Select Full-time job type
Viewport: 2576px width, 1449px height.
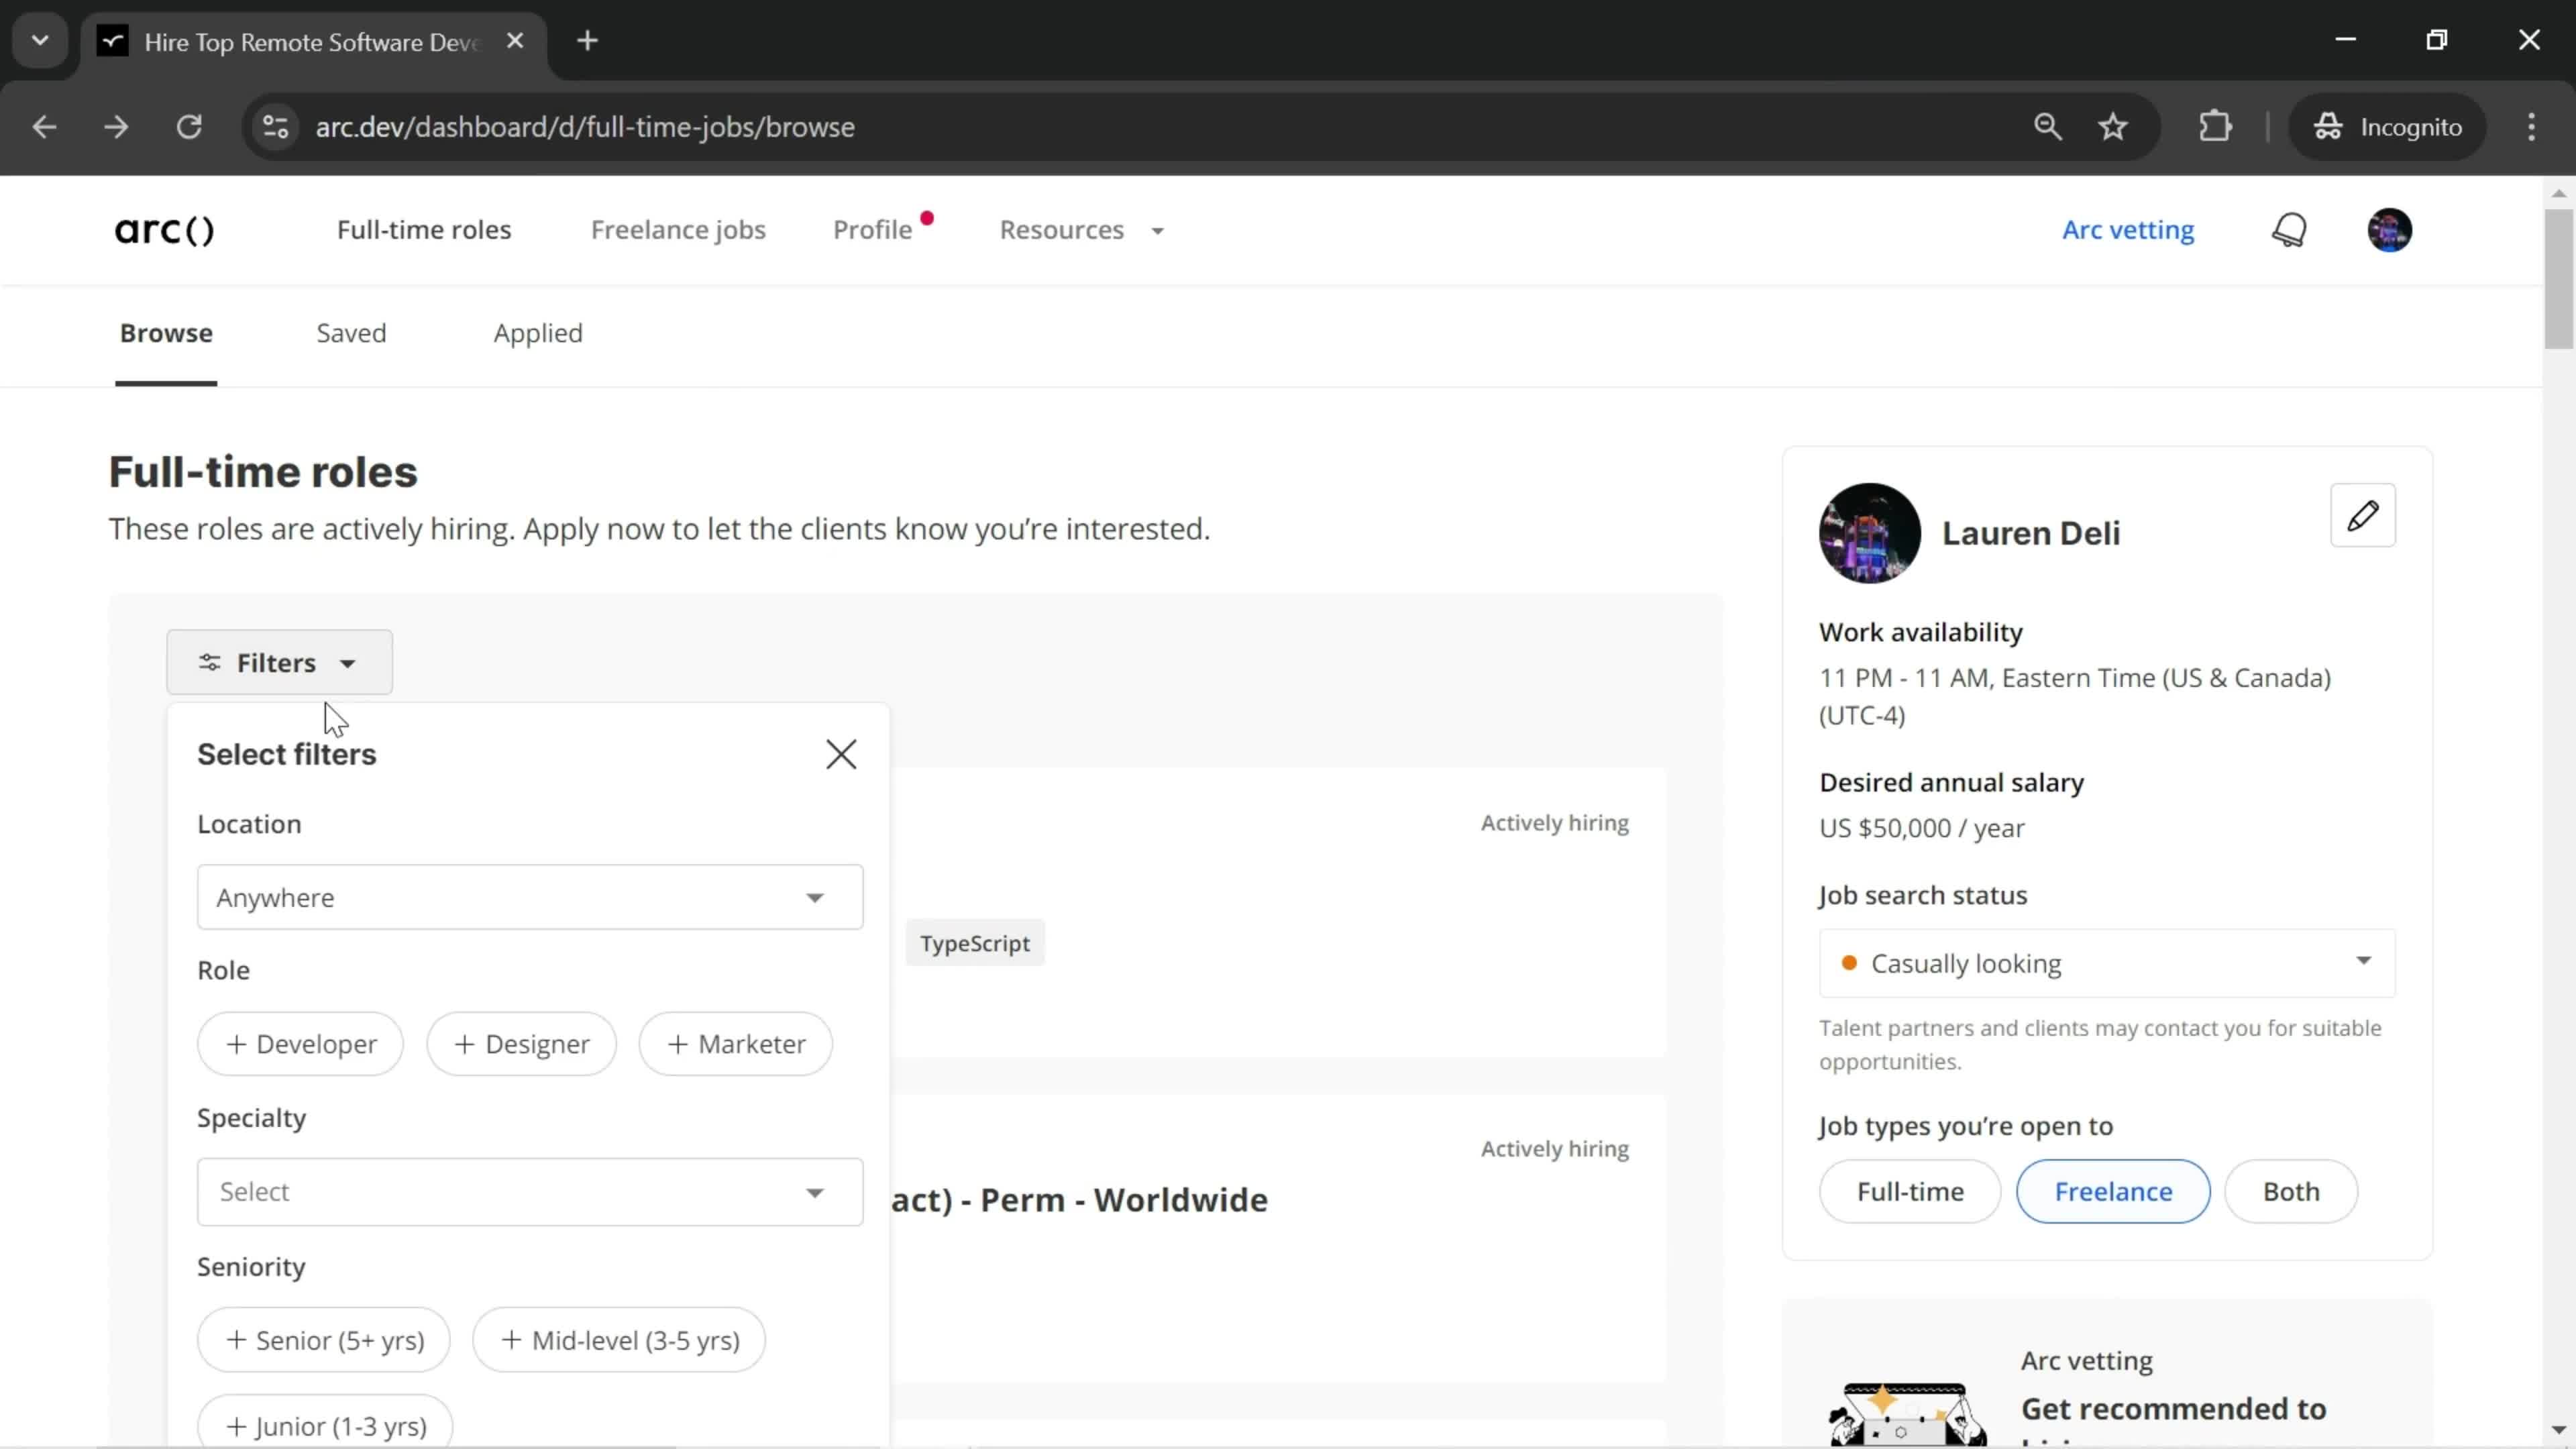point(1910,1191)
